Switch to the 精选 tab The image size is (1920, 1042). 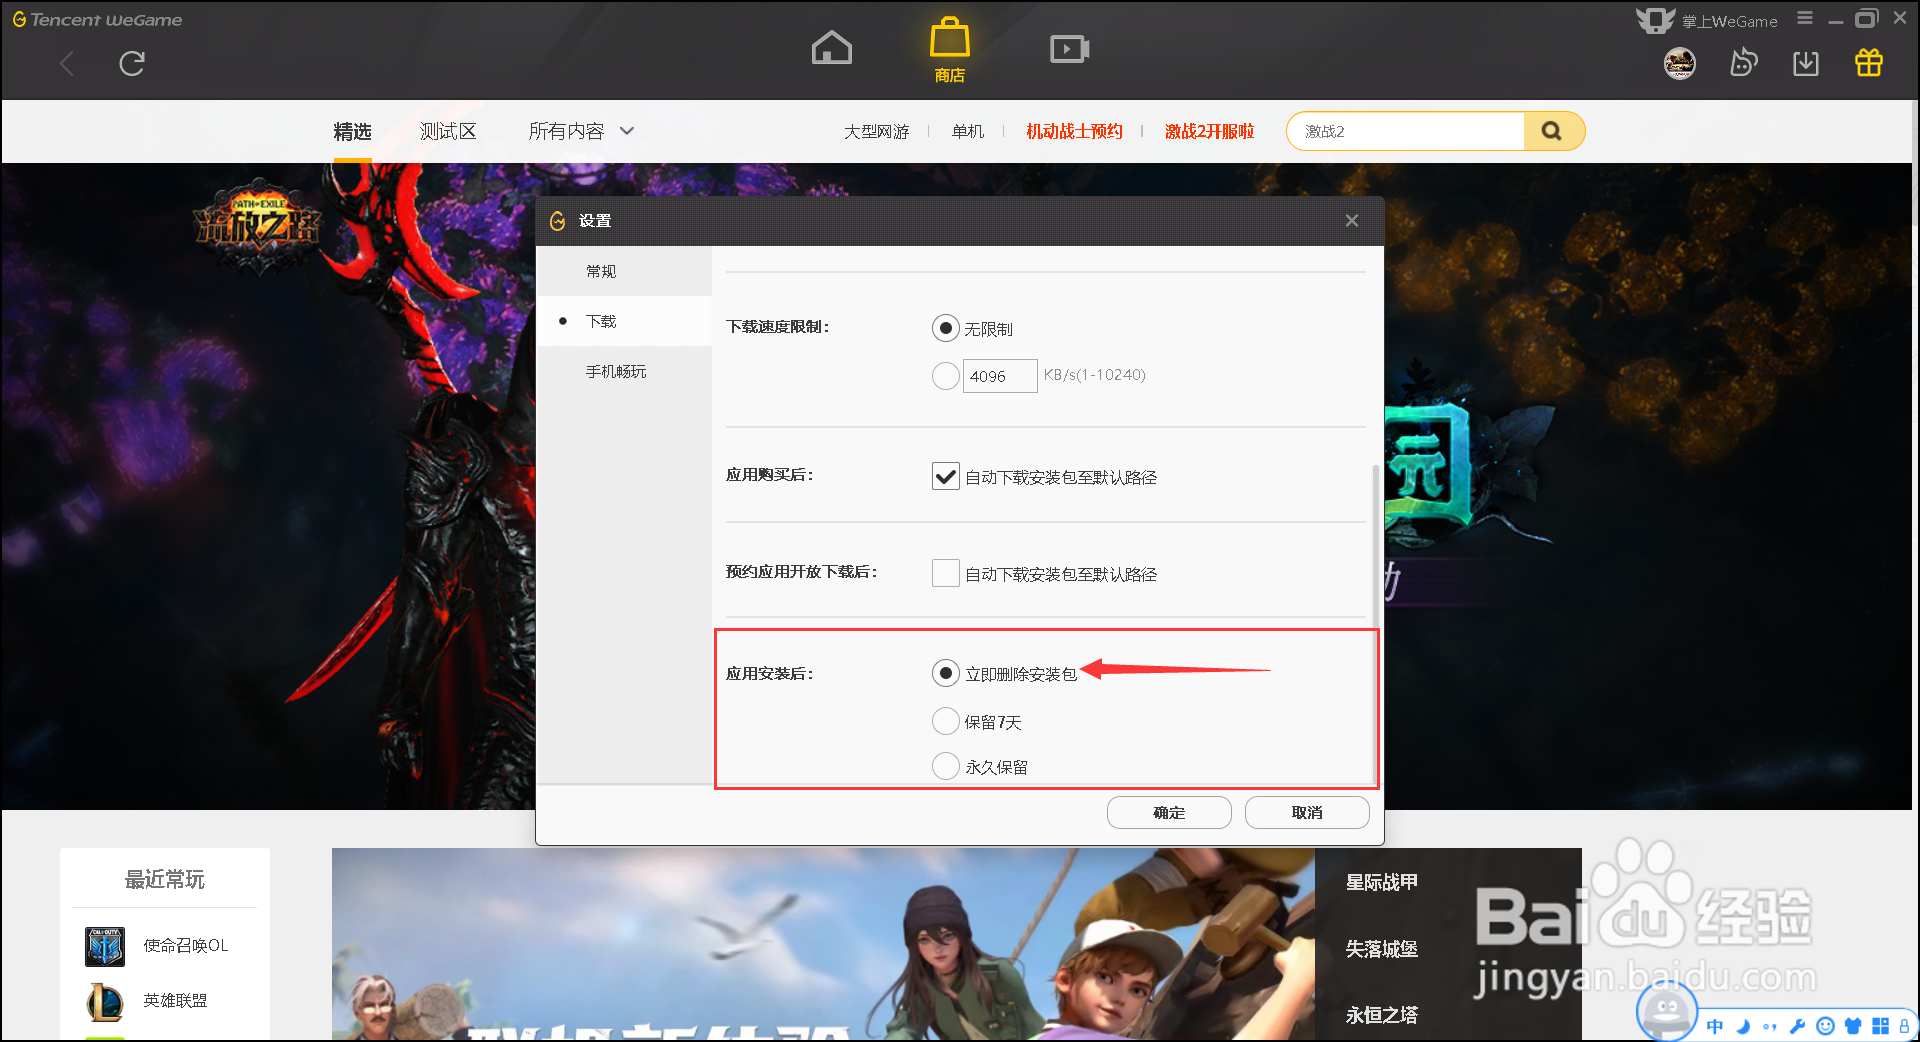pyautogui.click(x=352, y=131)
